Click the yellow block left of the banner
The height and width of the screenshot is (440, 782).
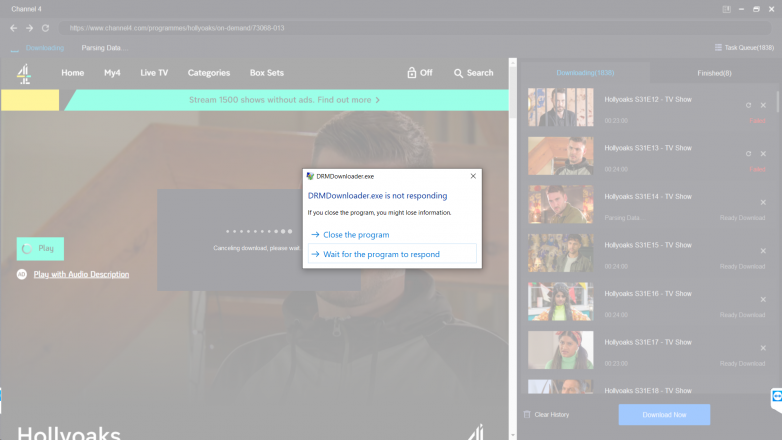[30, 100]
